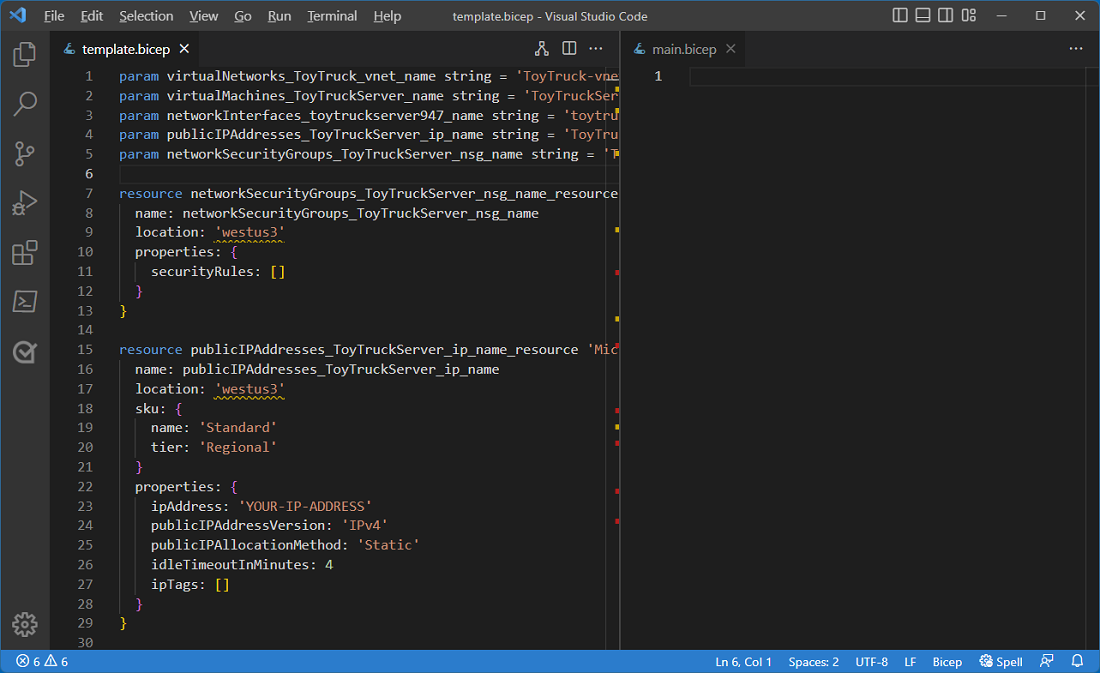
Task: Open the checkmark activity bar icon above the gear
Action: tap(25, 352)
